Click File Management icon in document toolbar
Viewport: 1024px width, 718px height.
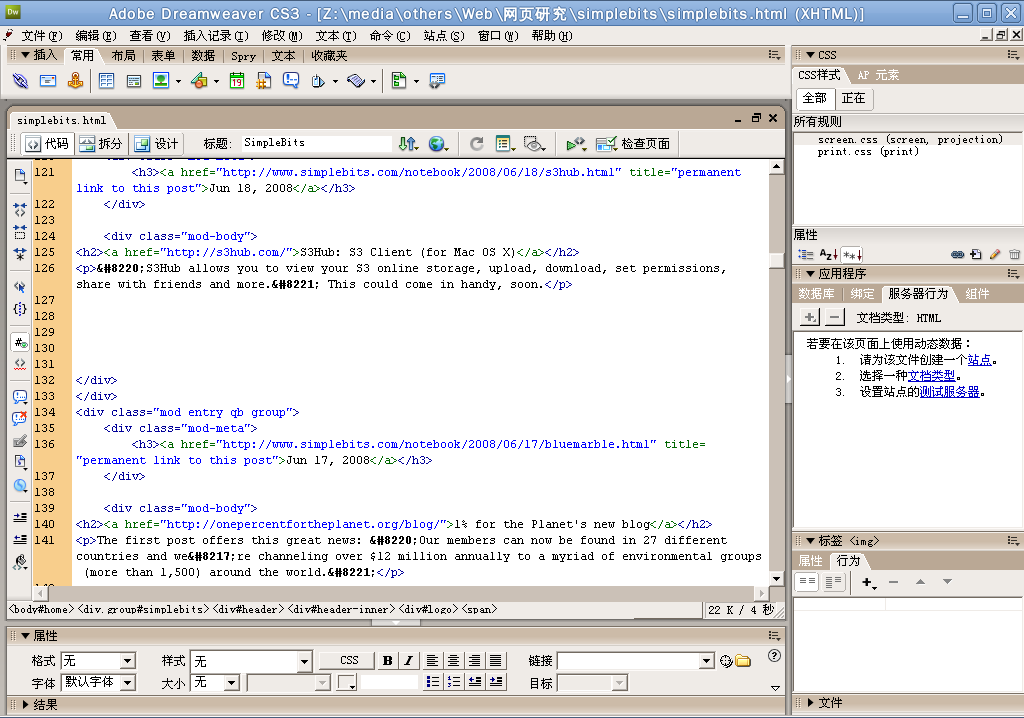(408, 144)
